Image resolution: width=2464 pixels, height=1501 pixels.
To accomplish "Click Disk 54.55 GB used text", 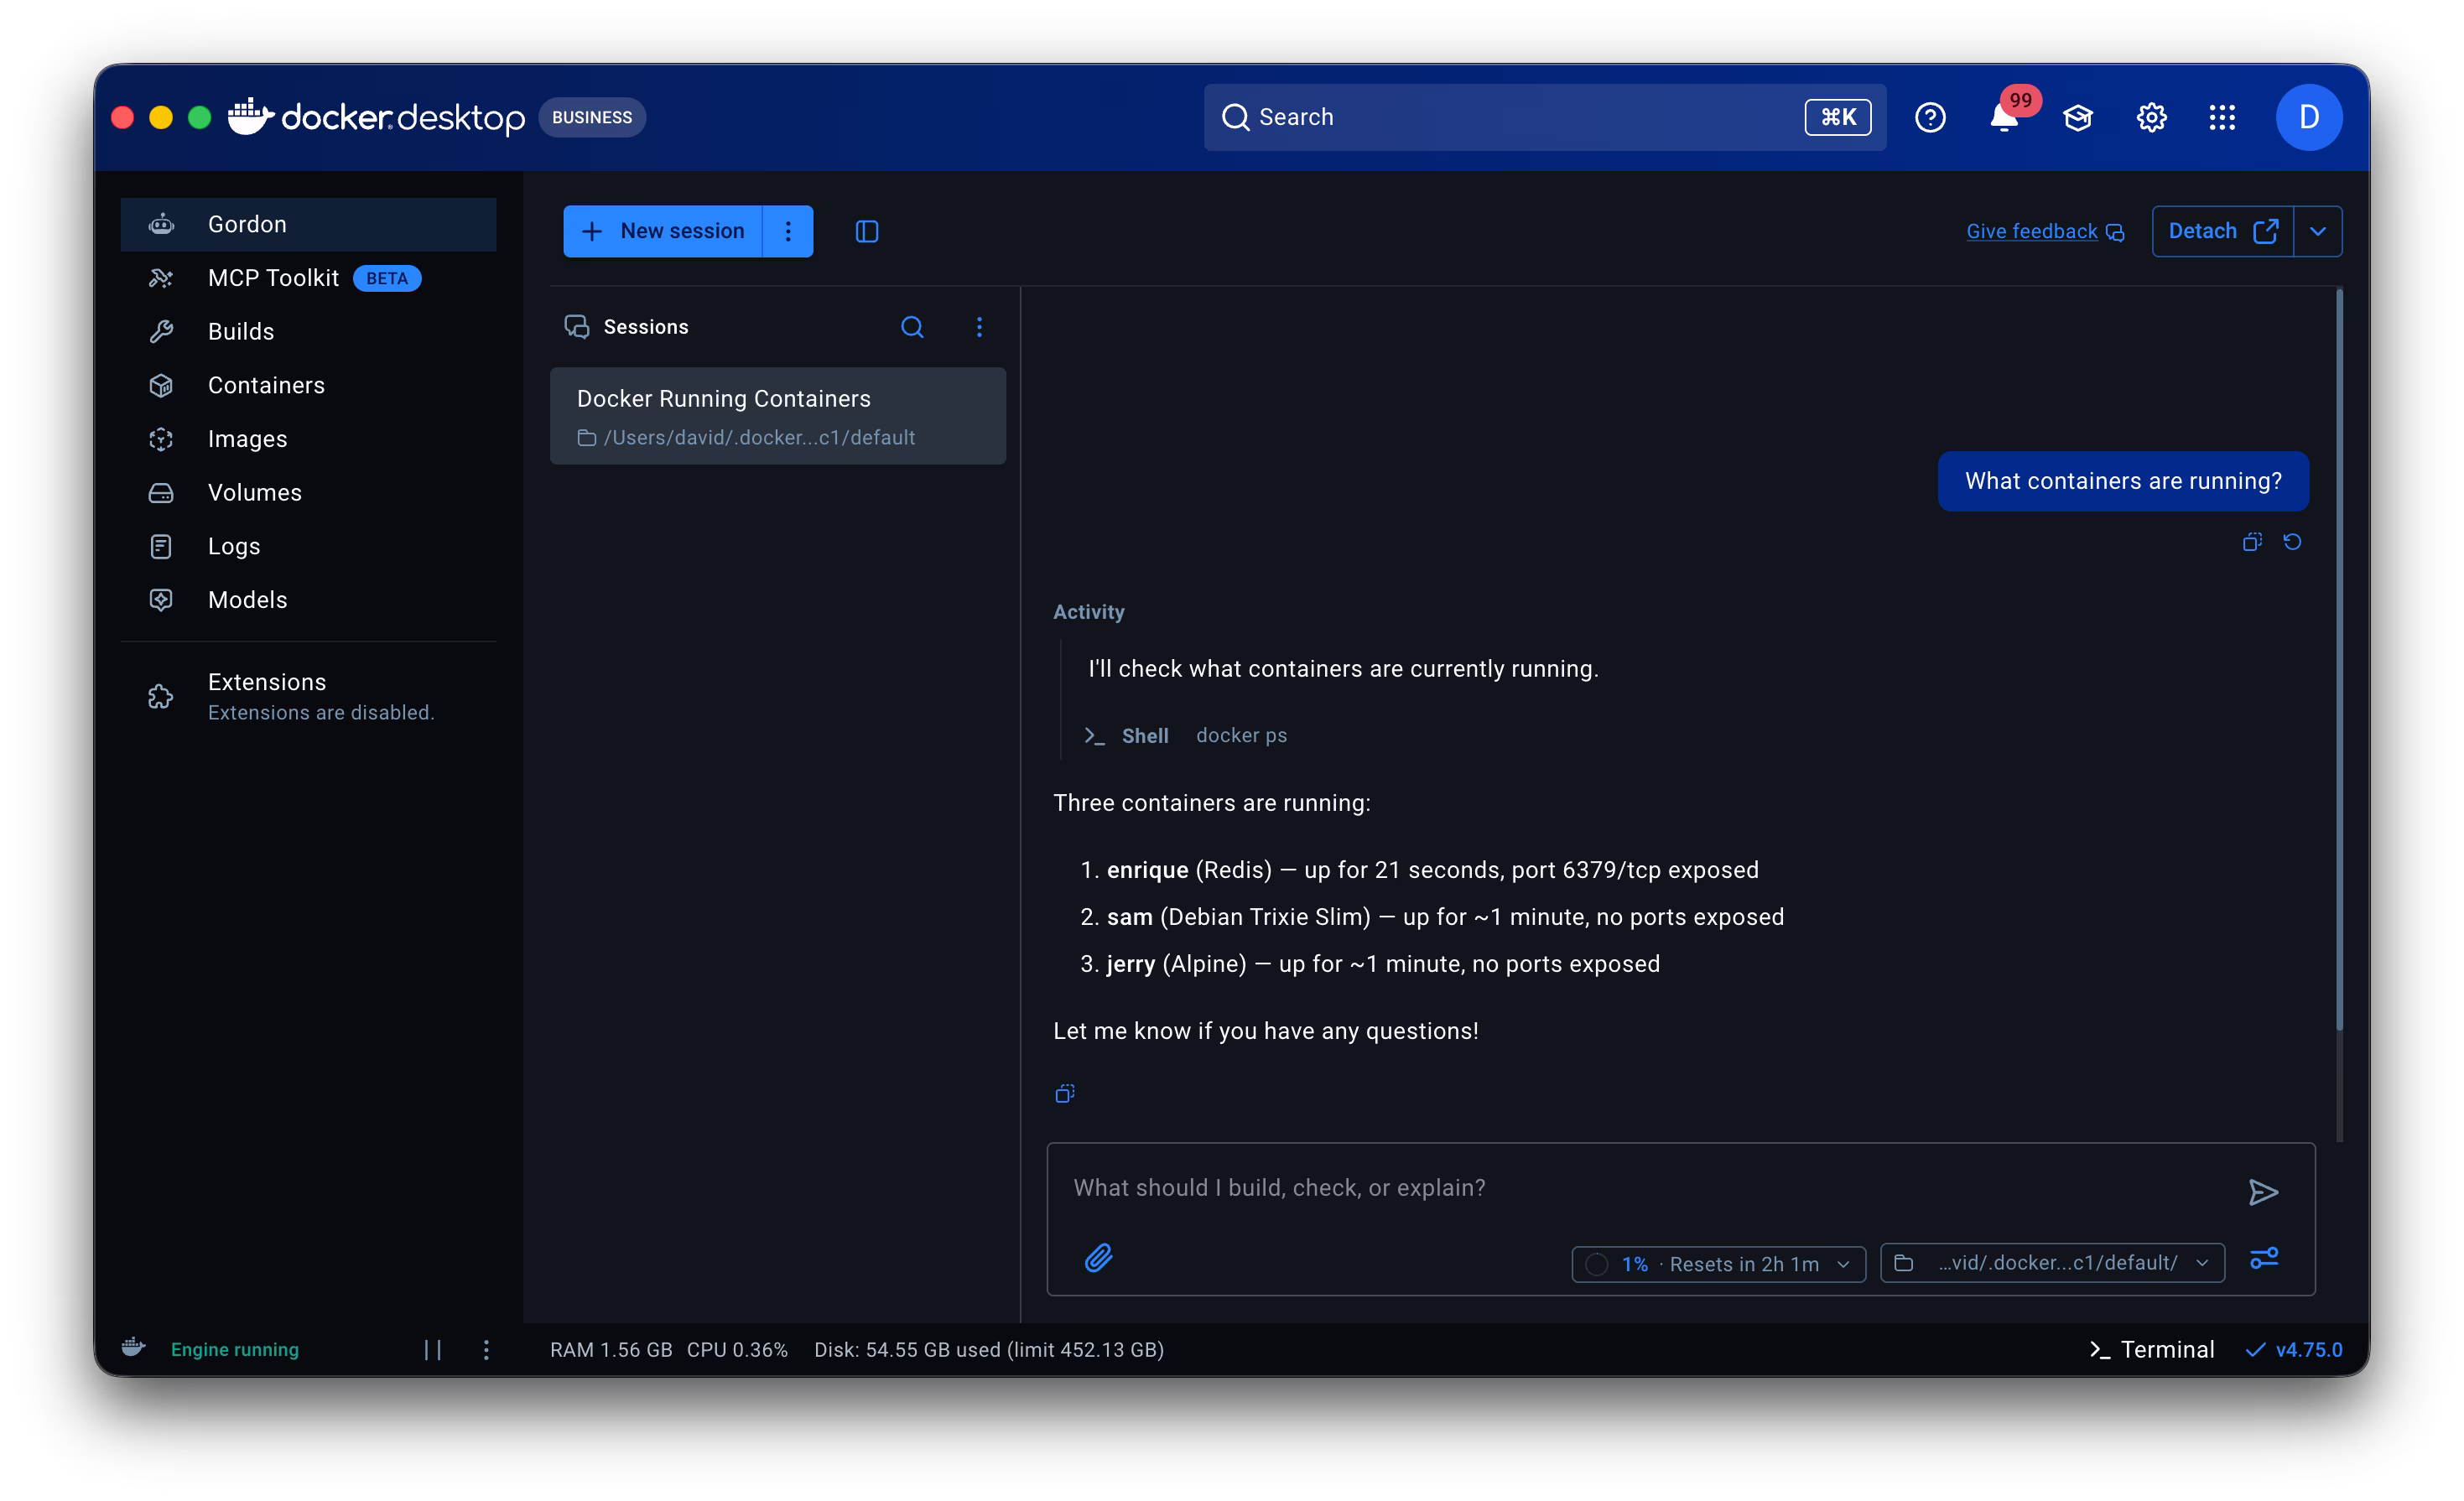I will 989,1350.
